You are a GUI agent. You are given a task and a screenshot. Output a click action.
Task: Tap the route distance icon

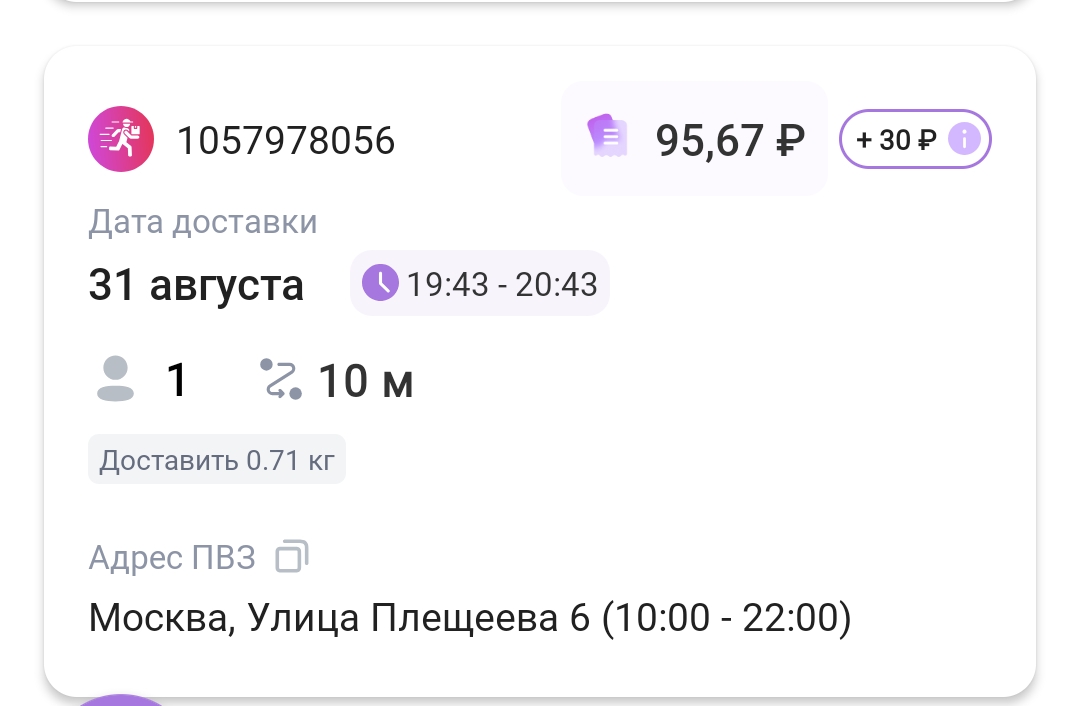[x=281, y=380]
